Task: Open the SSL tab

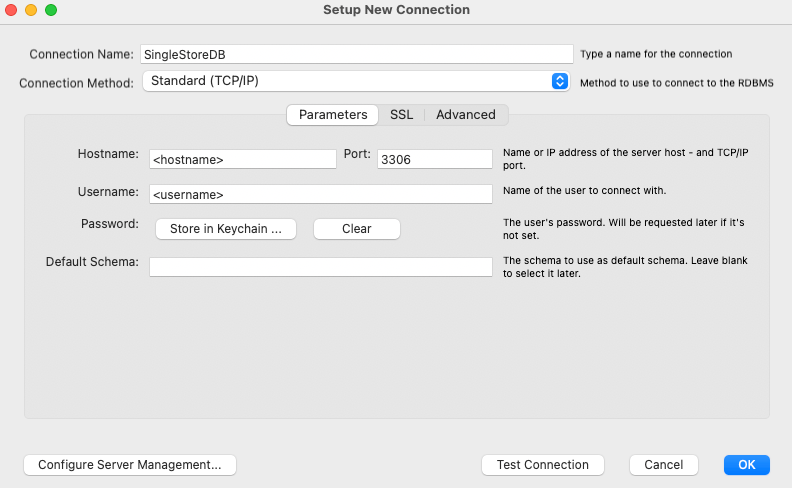Action: tap(401, 115)
